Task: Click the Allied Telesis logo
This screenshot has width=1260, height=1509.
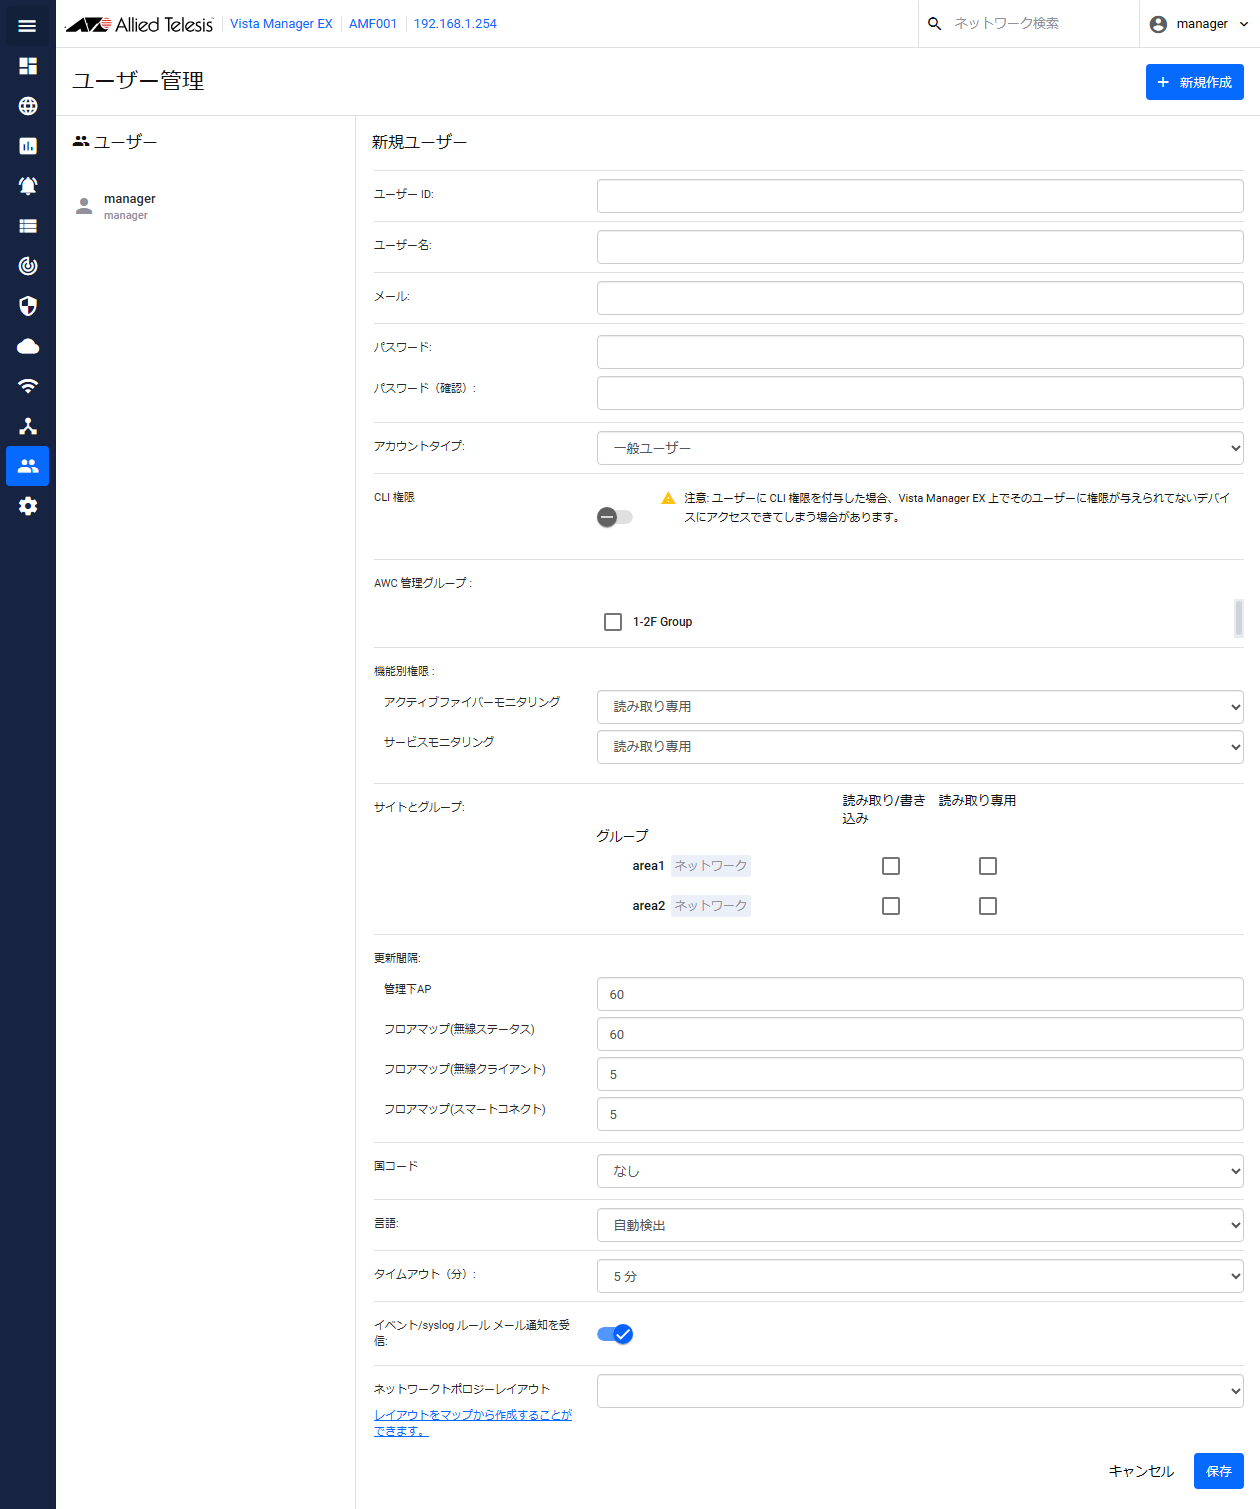Action: point(139,24)
